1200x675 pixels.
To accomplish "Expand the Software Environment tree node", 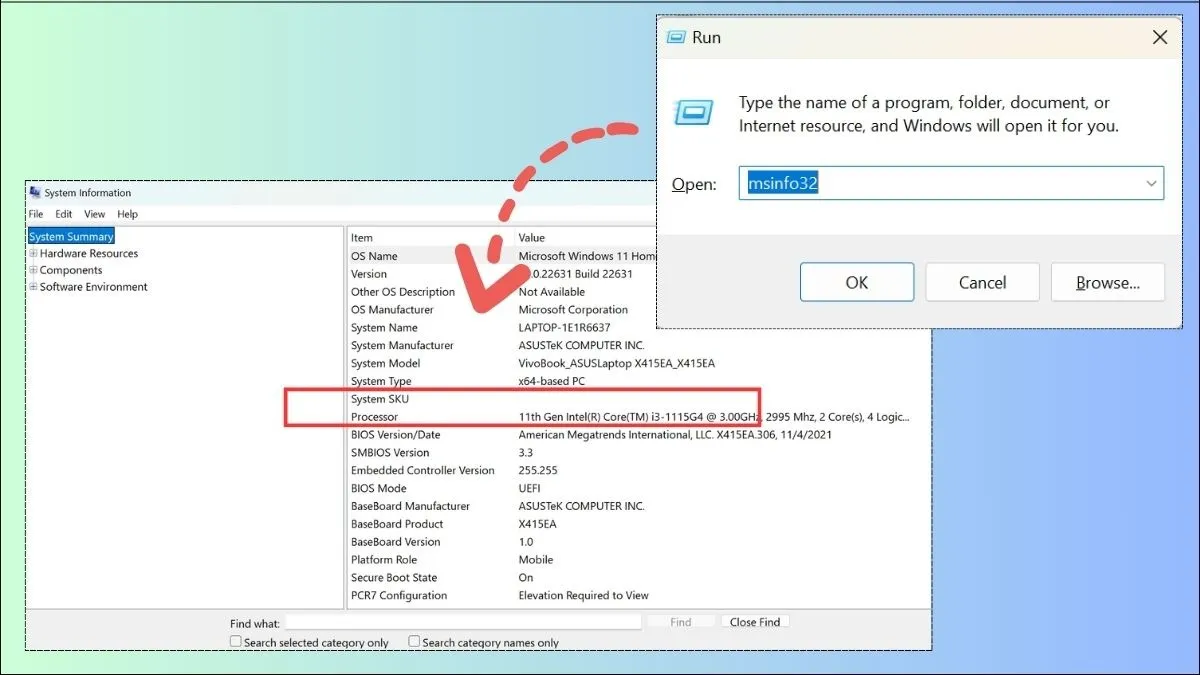I will click(33, 287).
